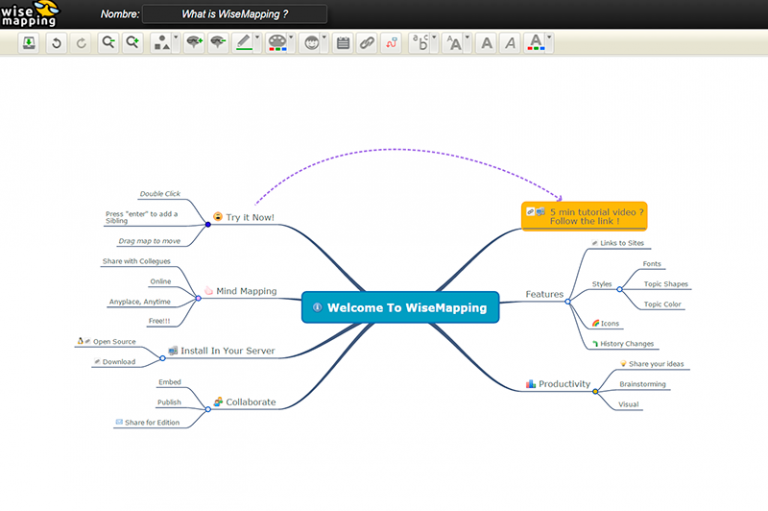This screenshot has height=511, width=768.
Task: Add a note to topic
Action: click(343, 43)
